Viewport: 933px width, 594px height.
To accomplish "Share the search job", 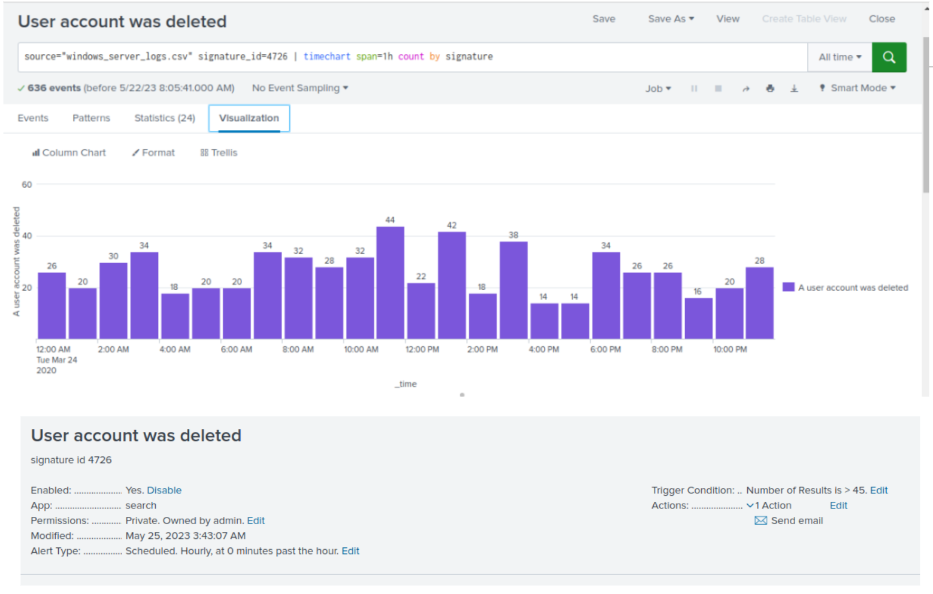I will click(x=746, y=88).
